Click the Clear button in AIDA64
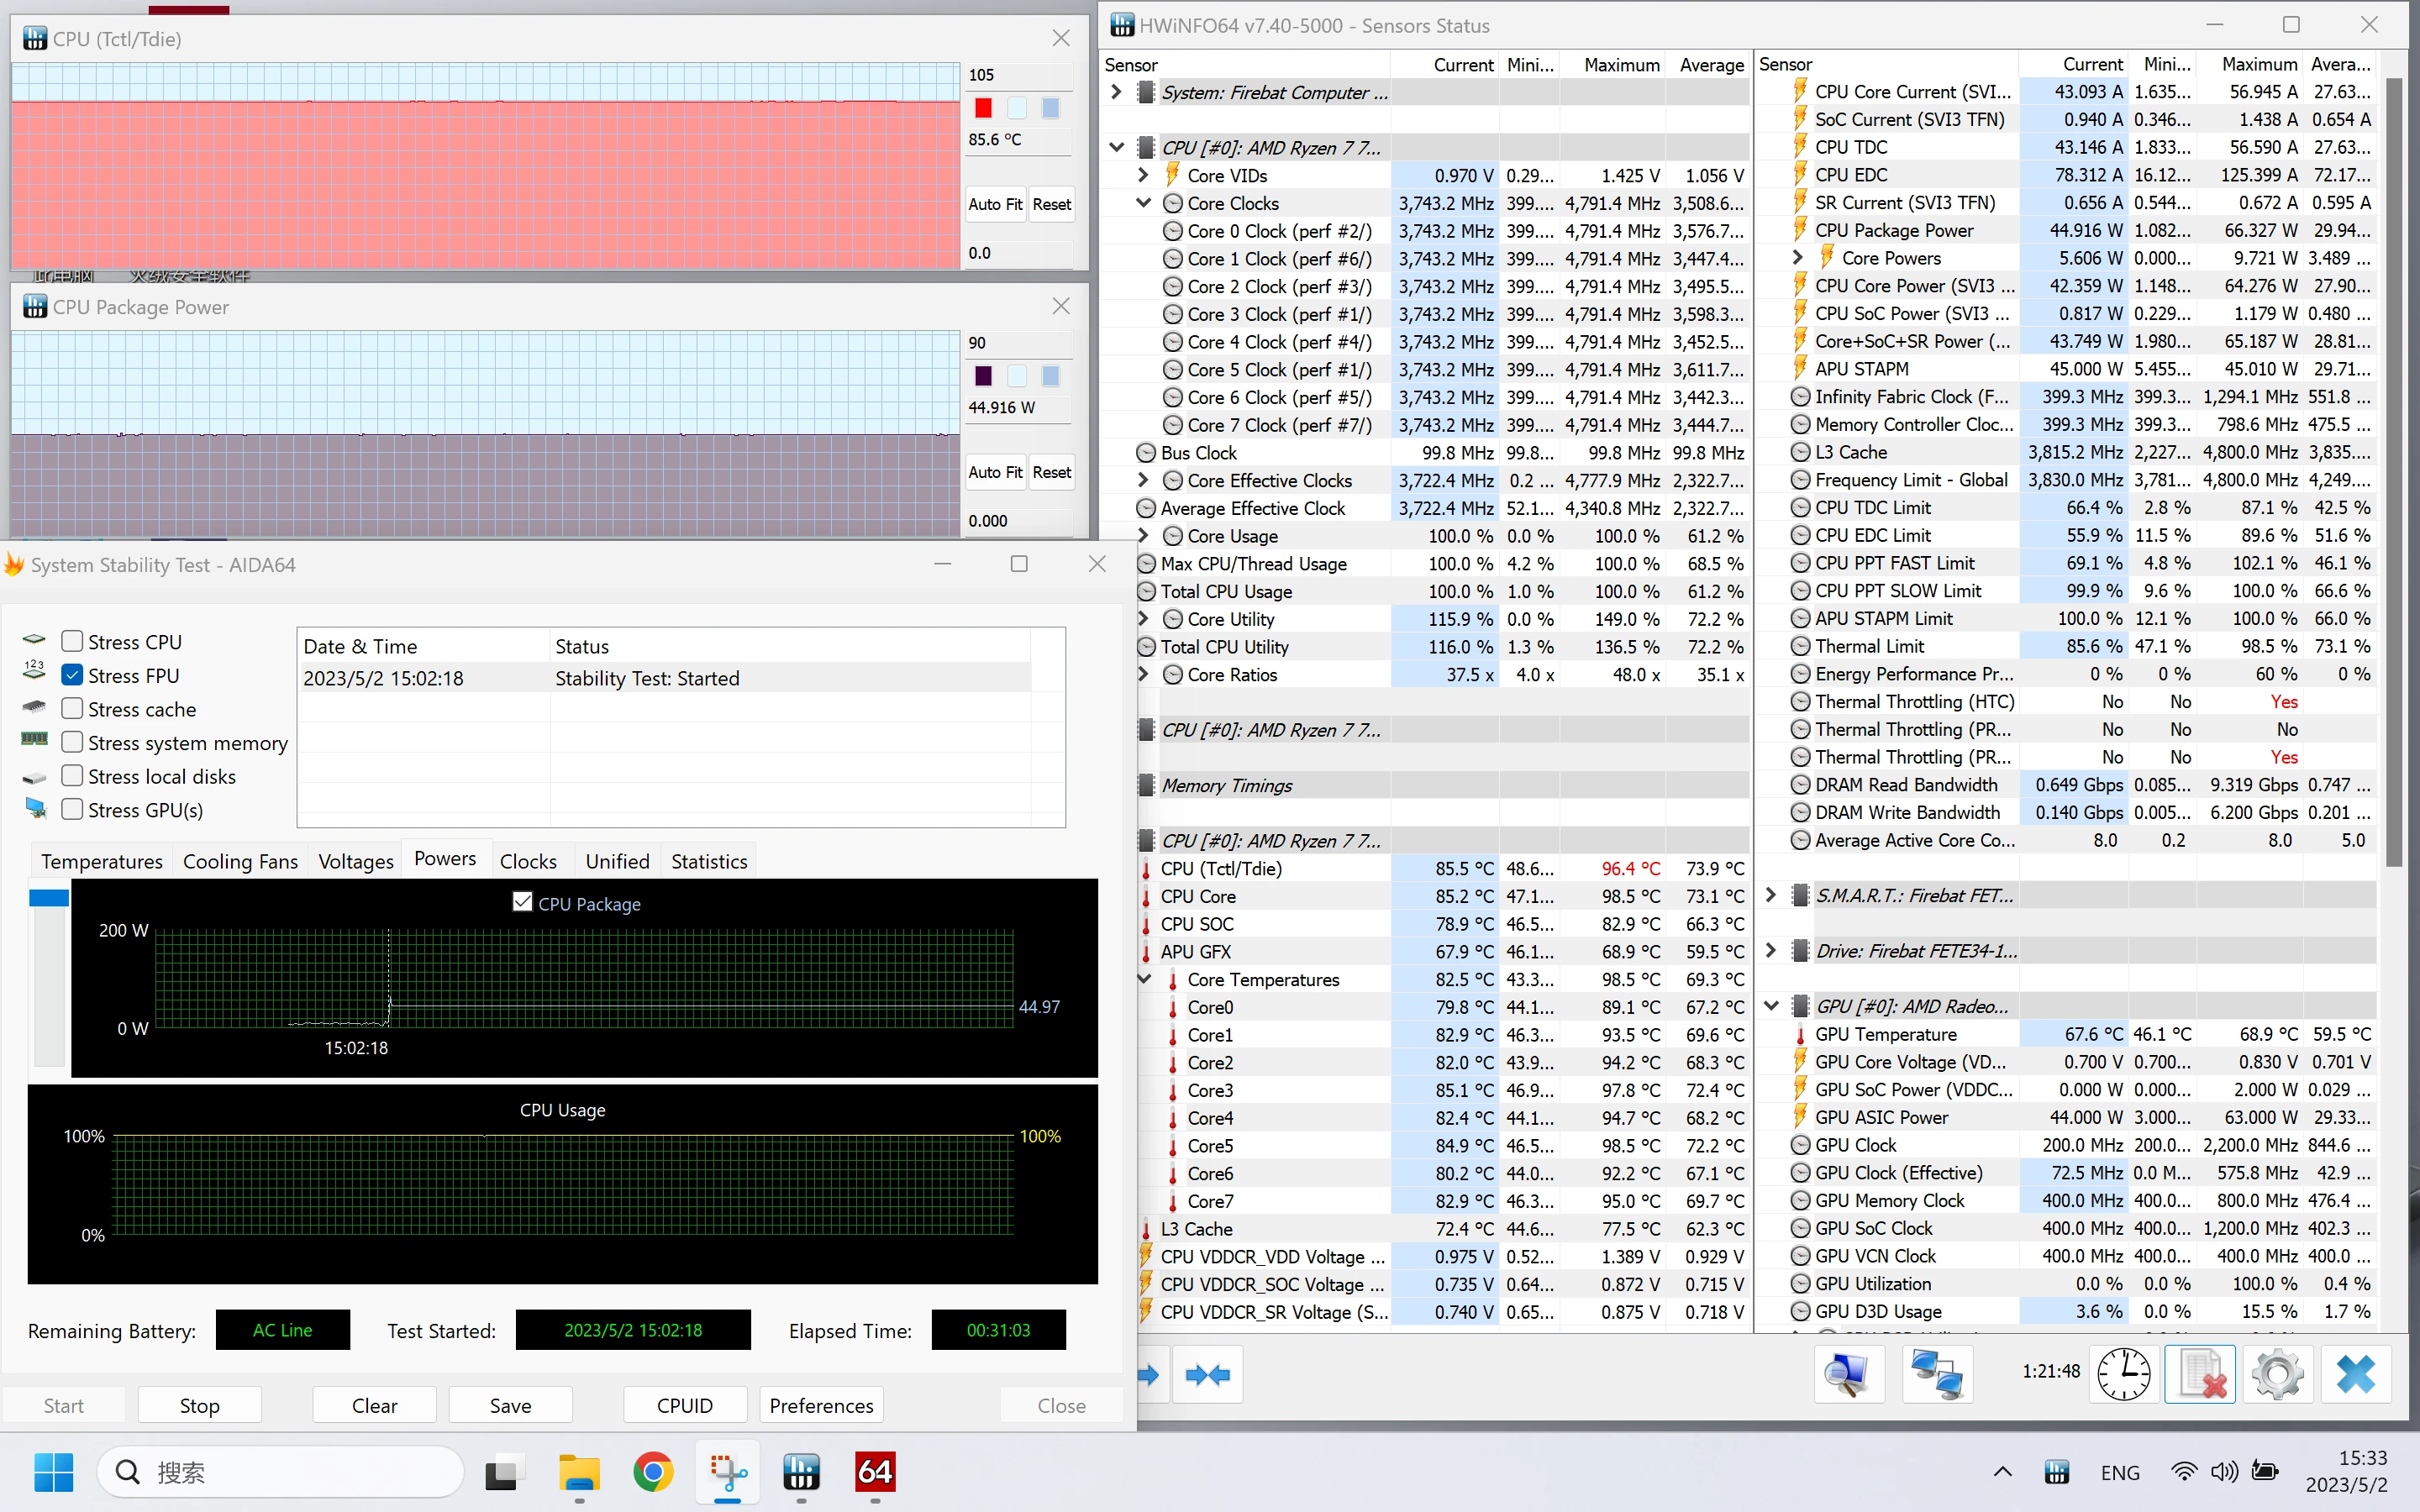2420x1512 pixels. (x=374, y=1405)
